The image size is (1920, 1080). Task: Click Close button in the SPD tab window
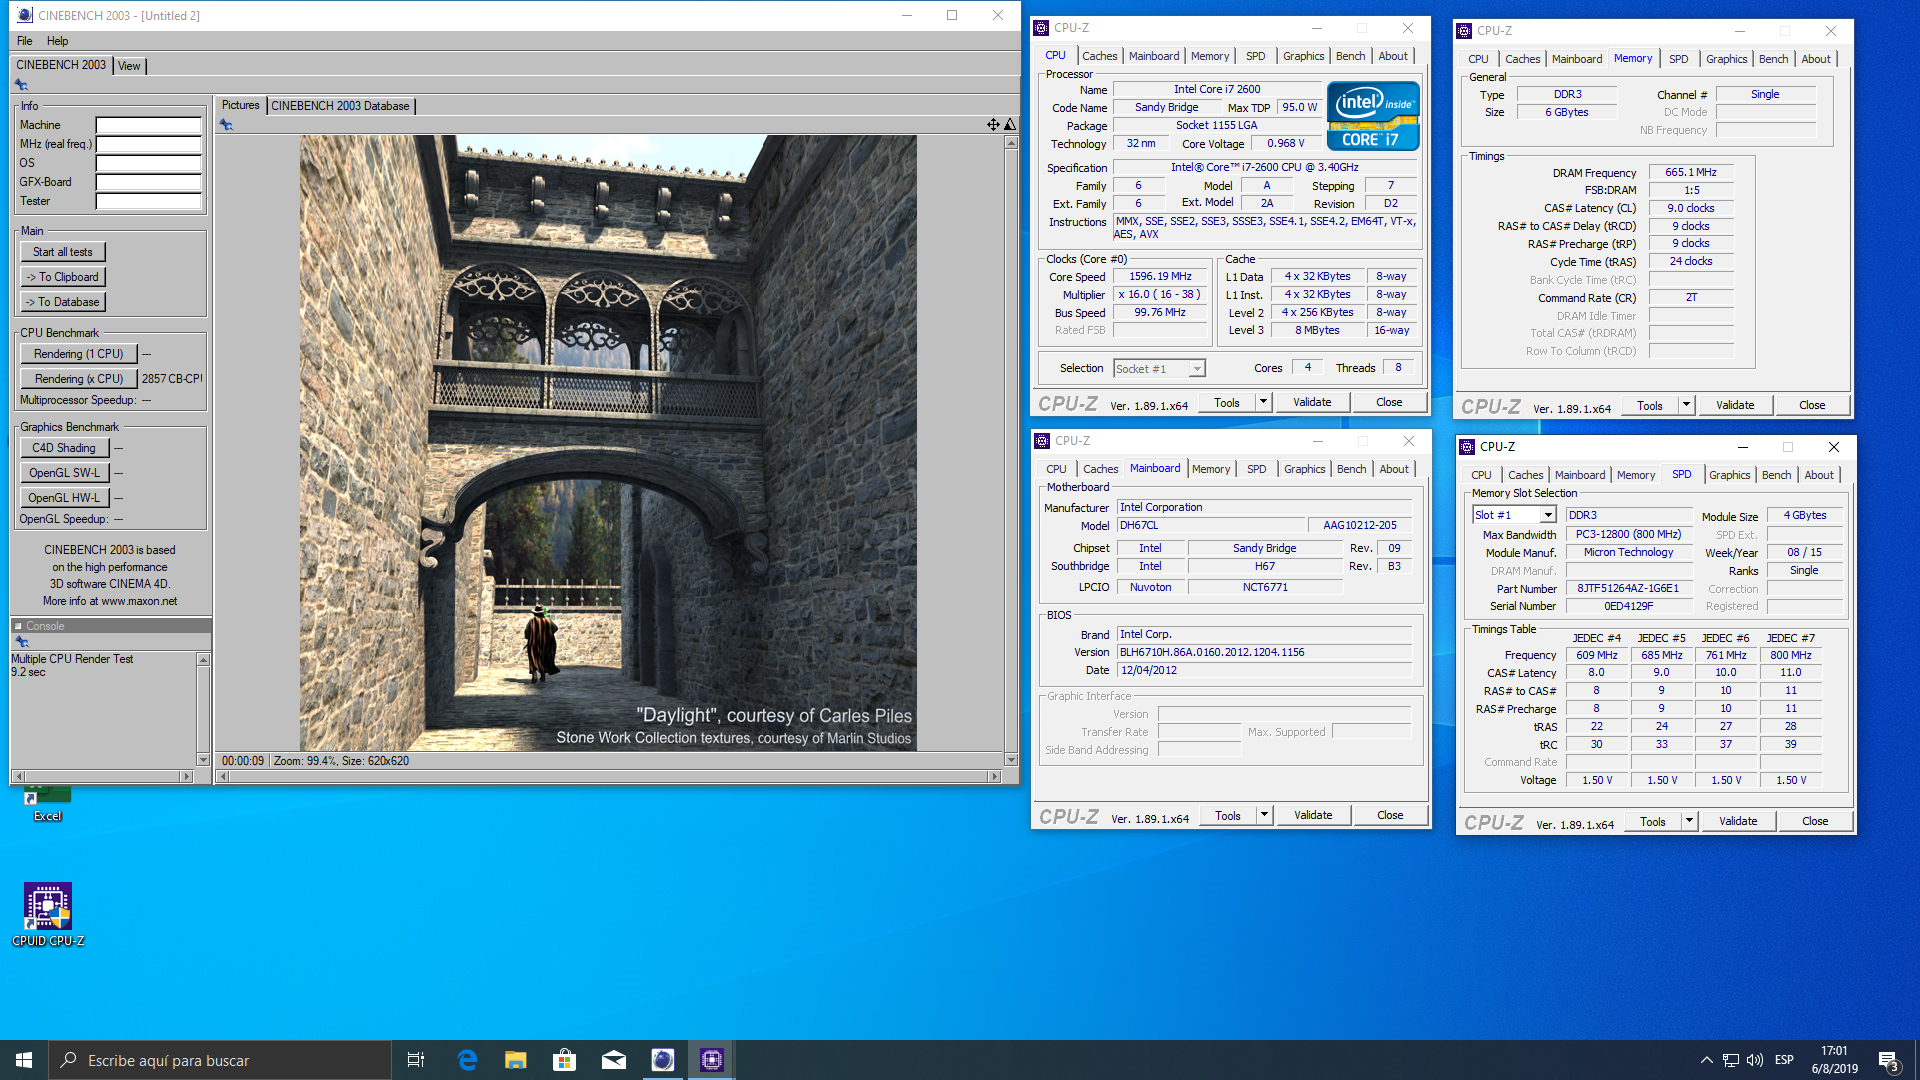click(x=1815, y=821)
